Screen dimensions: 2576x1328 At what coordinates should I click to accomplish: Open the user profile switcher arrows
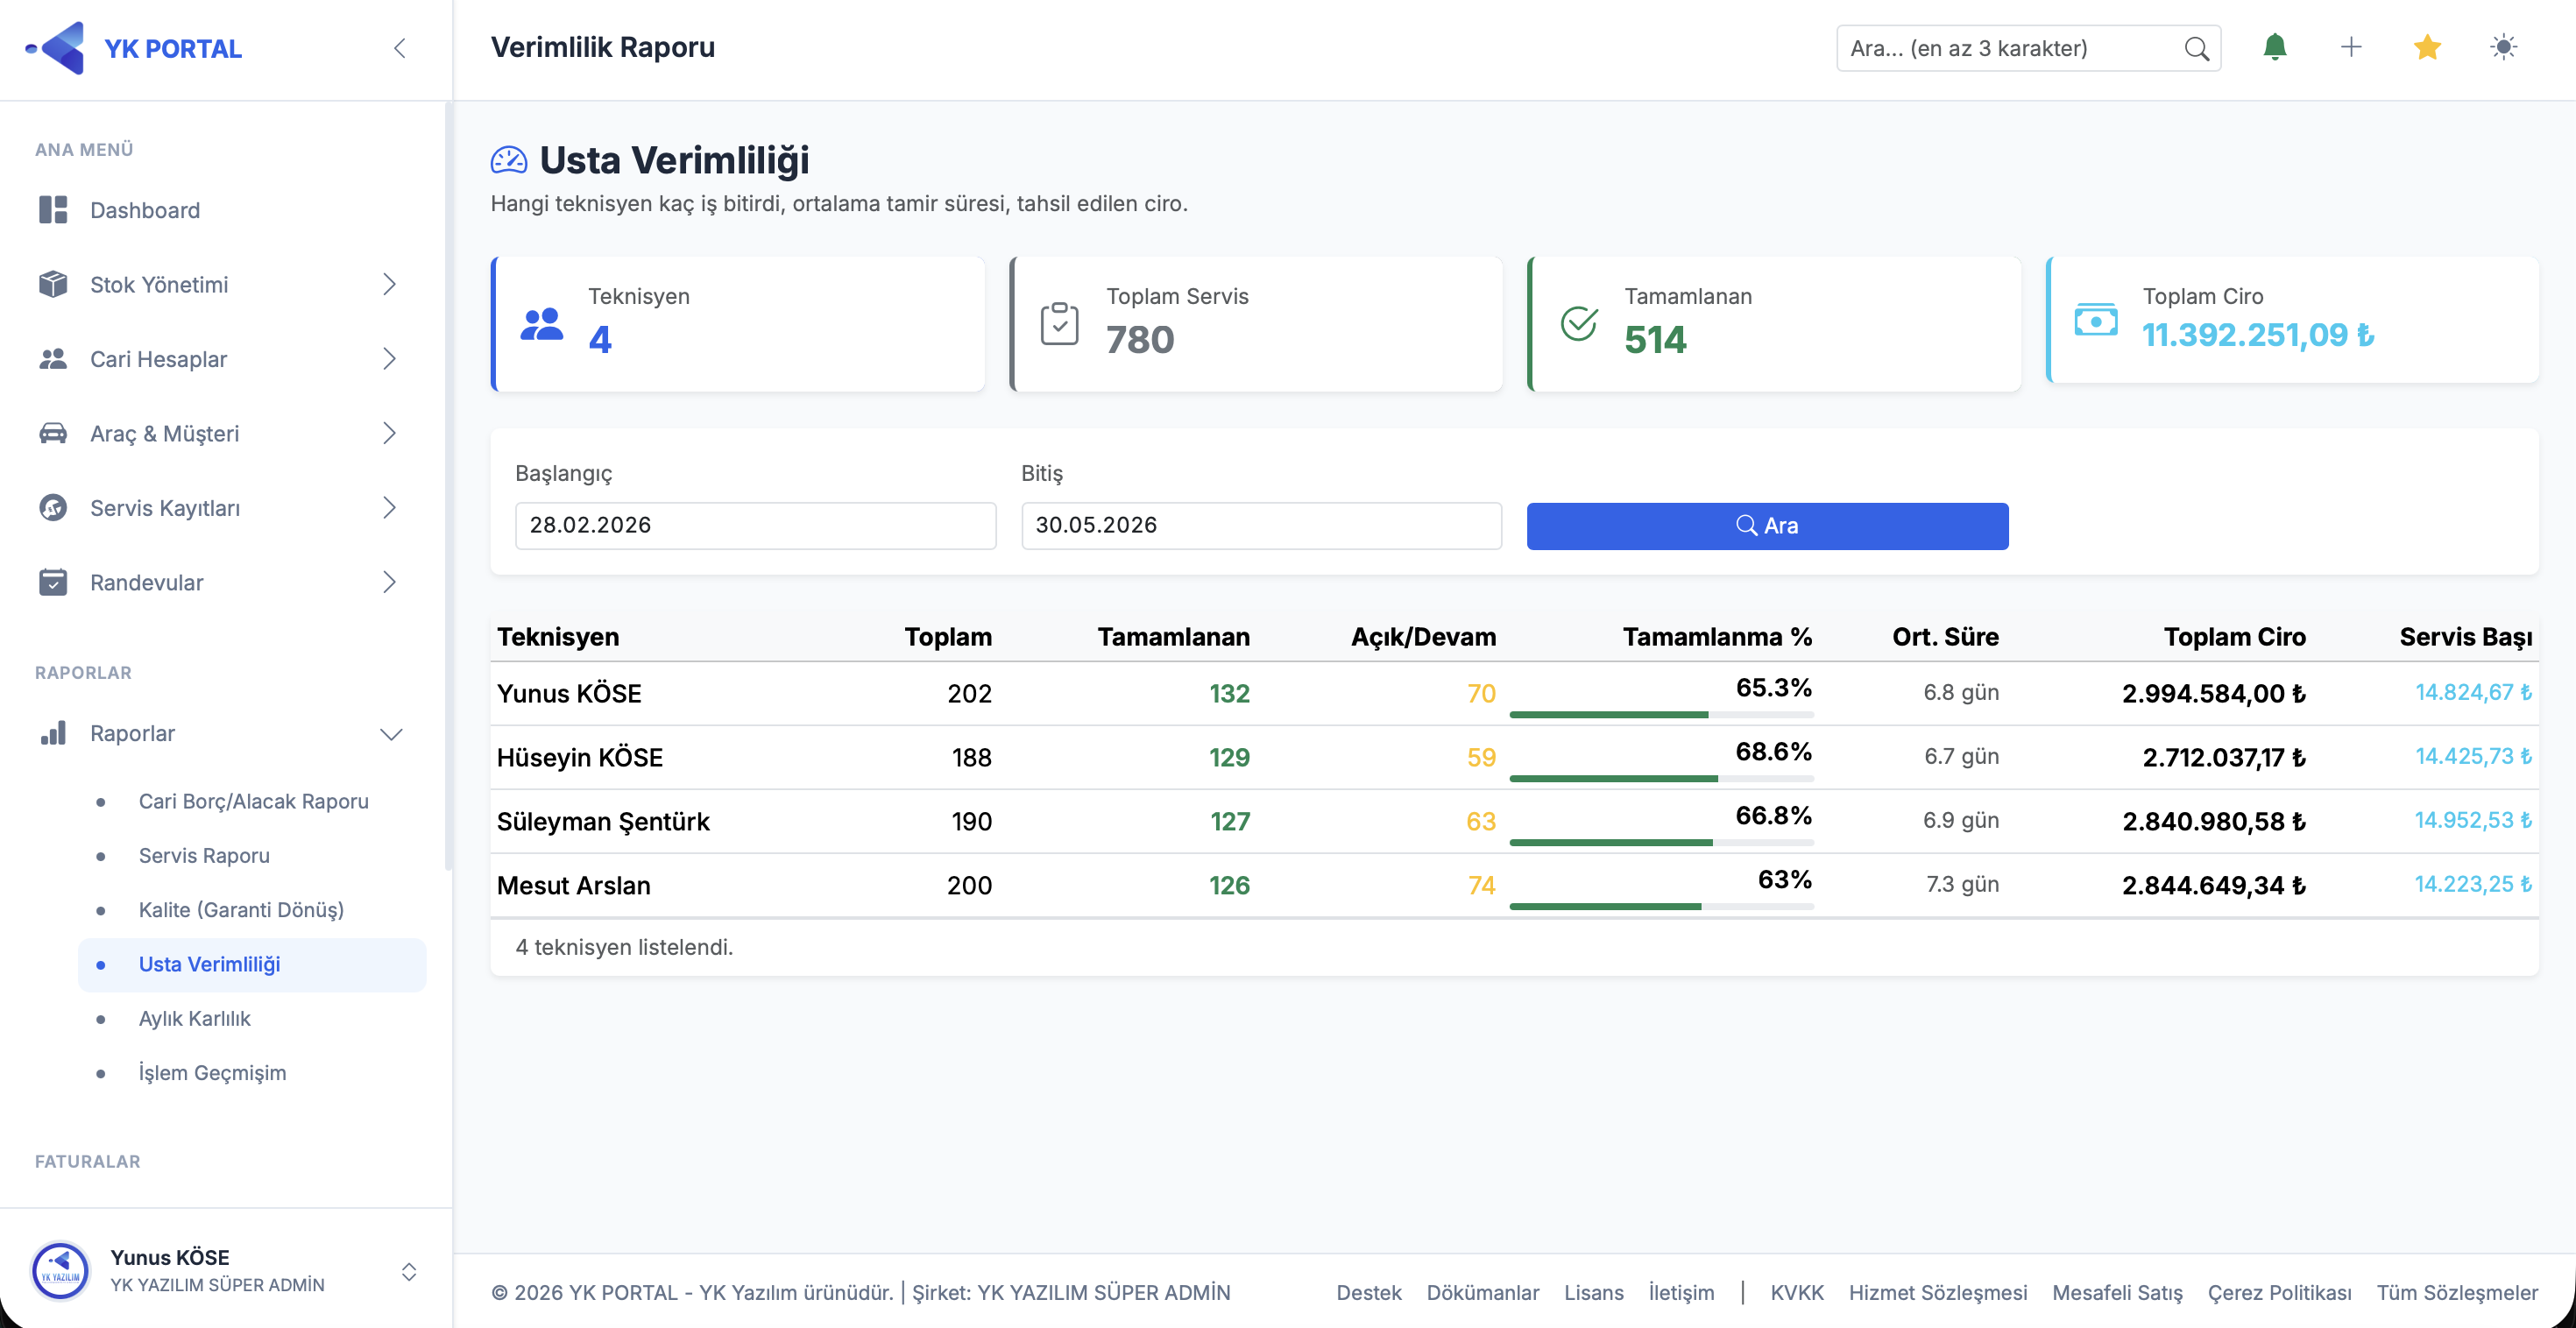click(x=408, y=1271)
